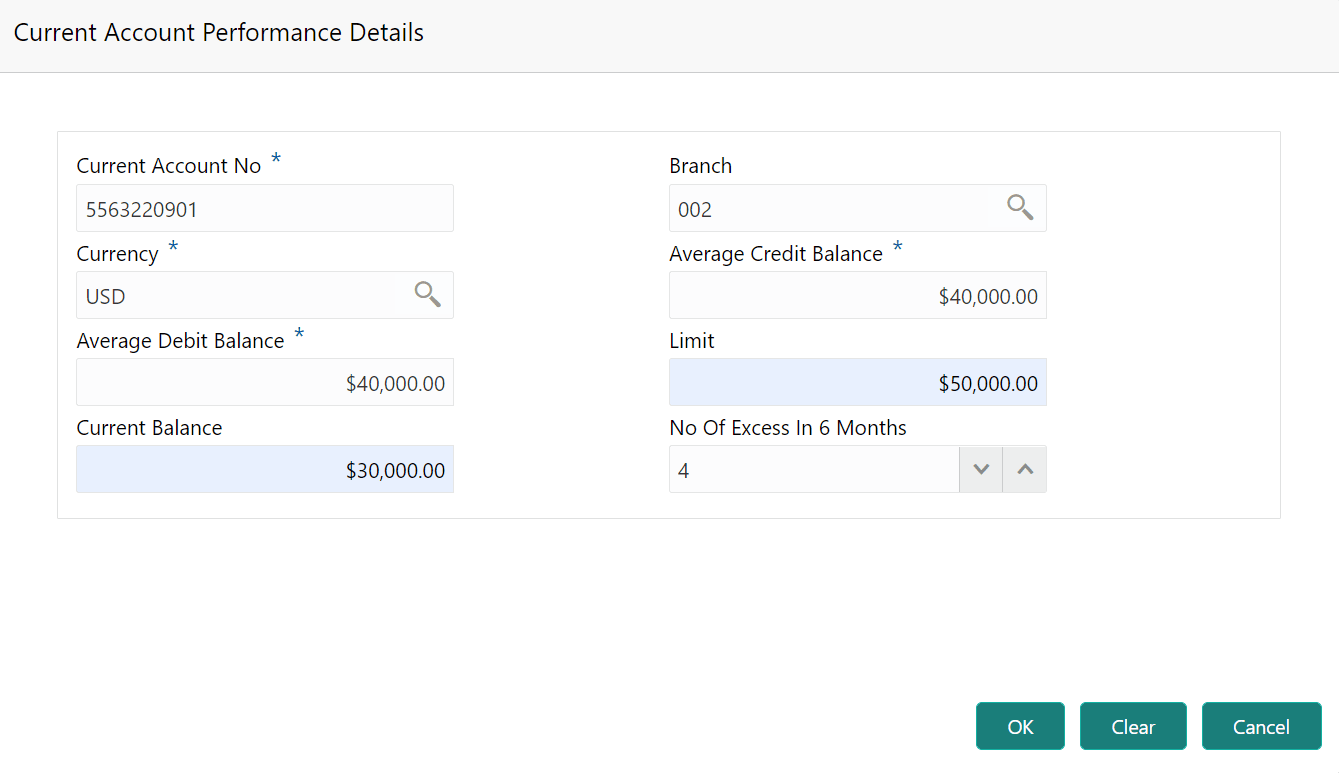The width and height of the screenshot is (1339, 773).
Task: Edit the Average Credit Balance field
Action: coord(857,296)
